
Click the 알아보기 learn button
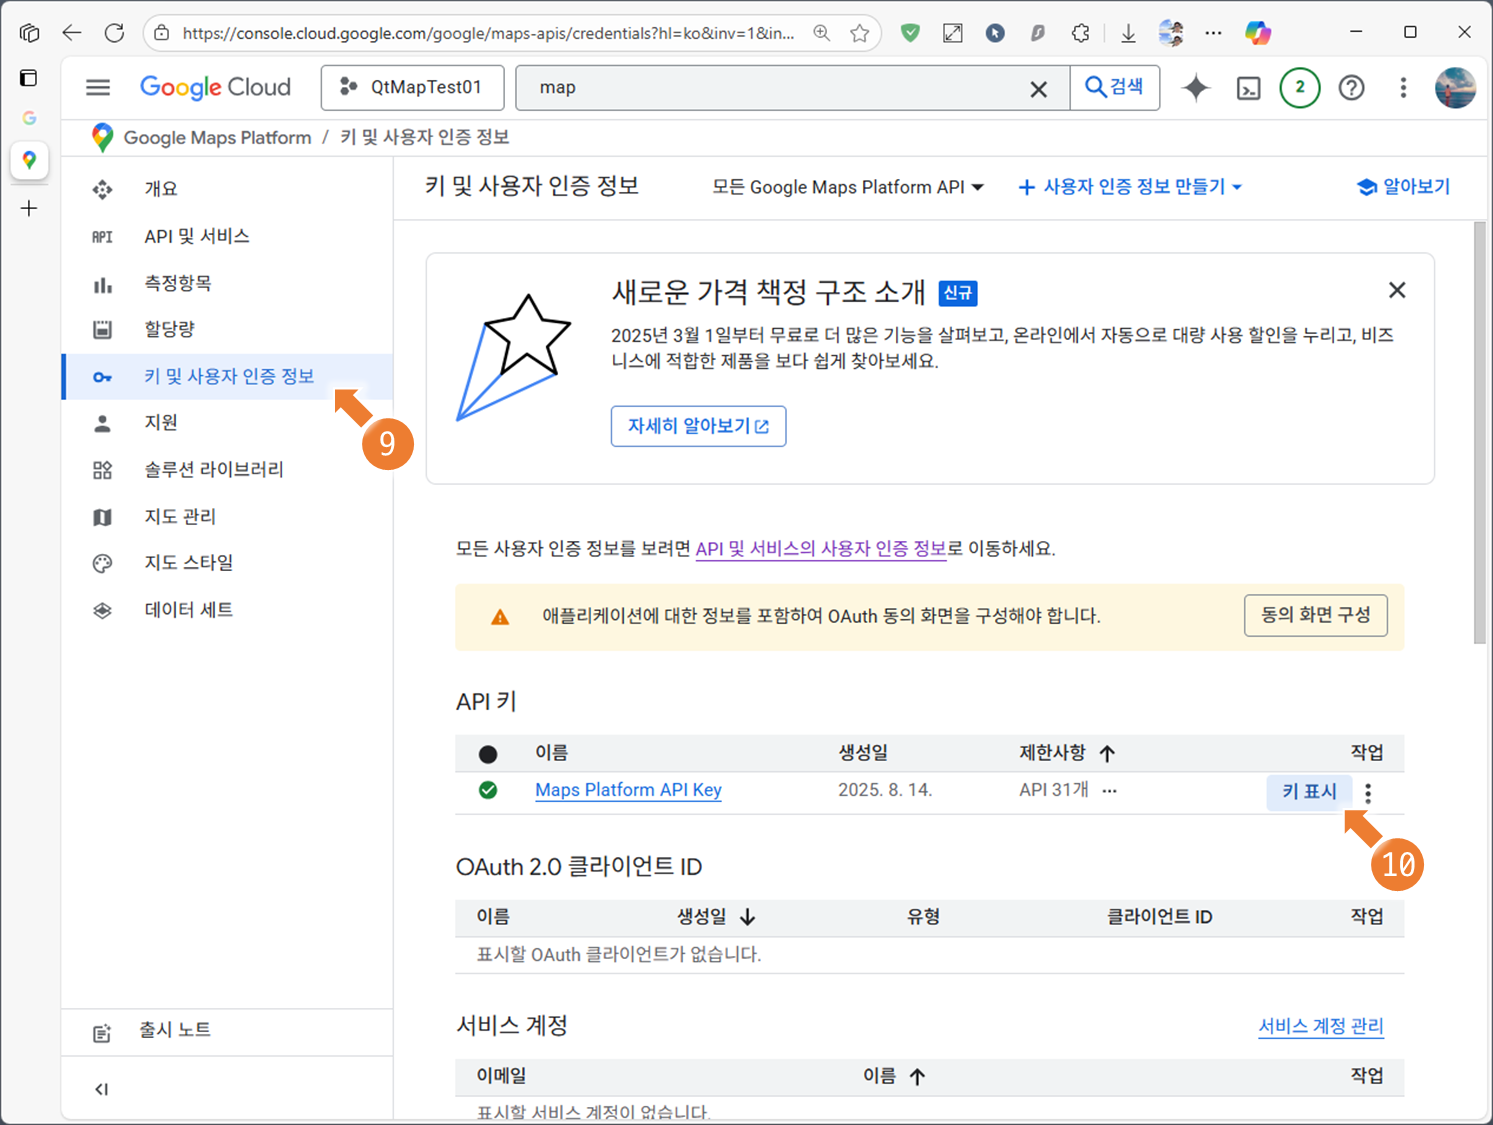click(x=1403, y=187)
